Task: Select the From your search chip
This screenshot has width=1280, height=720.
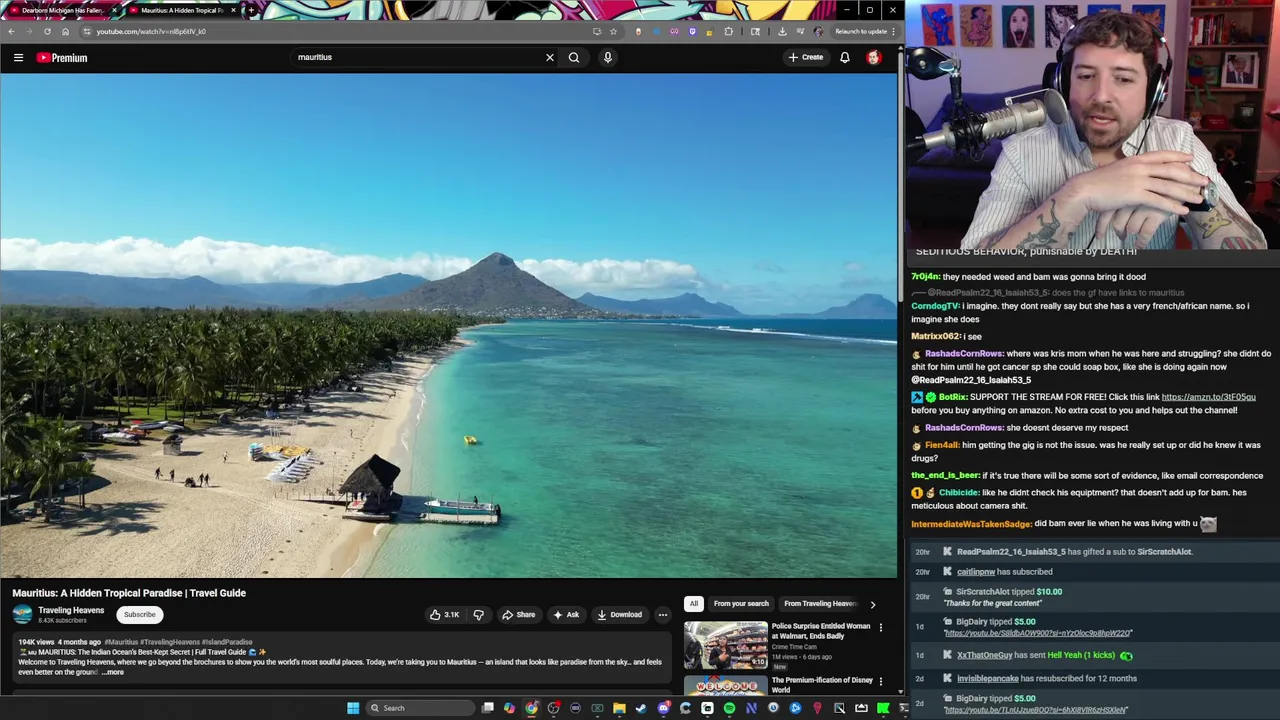Action: (x=741, y=603)
